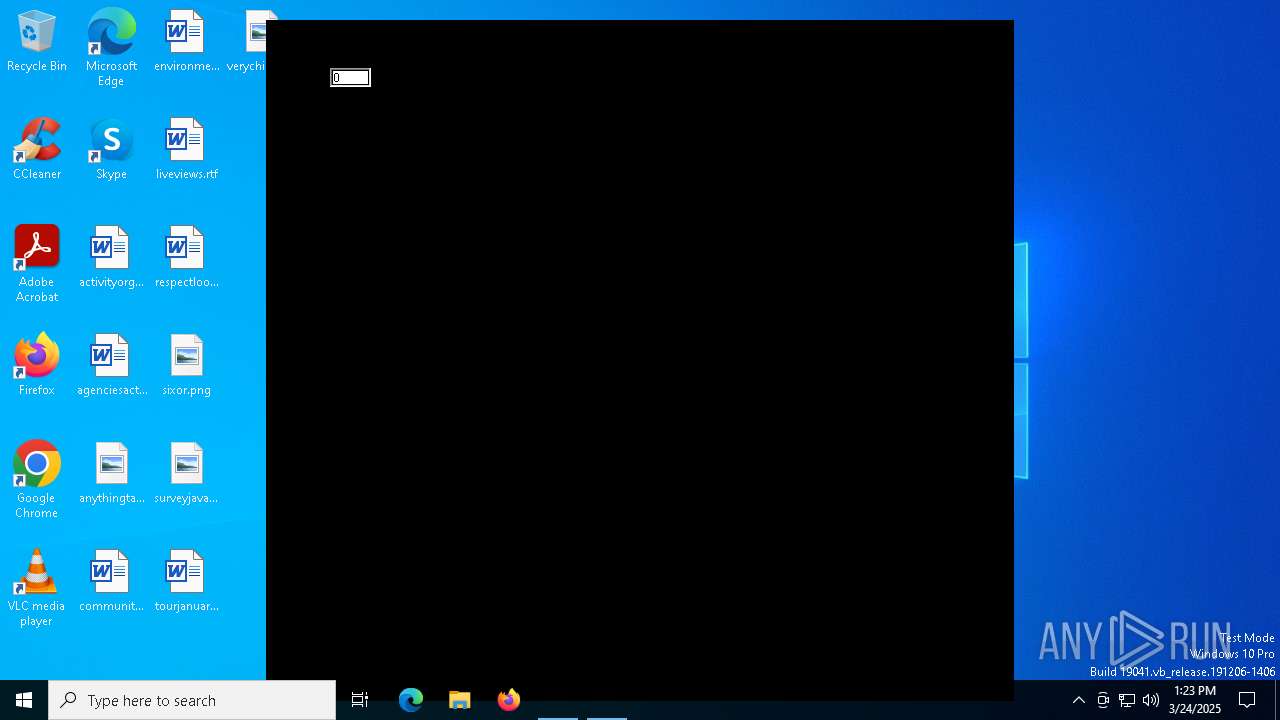The width and height of the screenshot is (1280, 720).
Task: Select the anythingta... image file
Action: click(111, 474)
